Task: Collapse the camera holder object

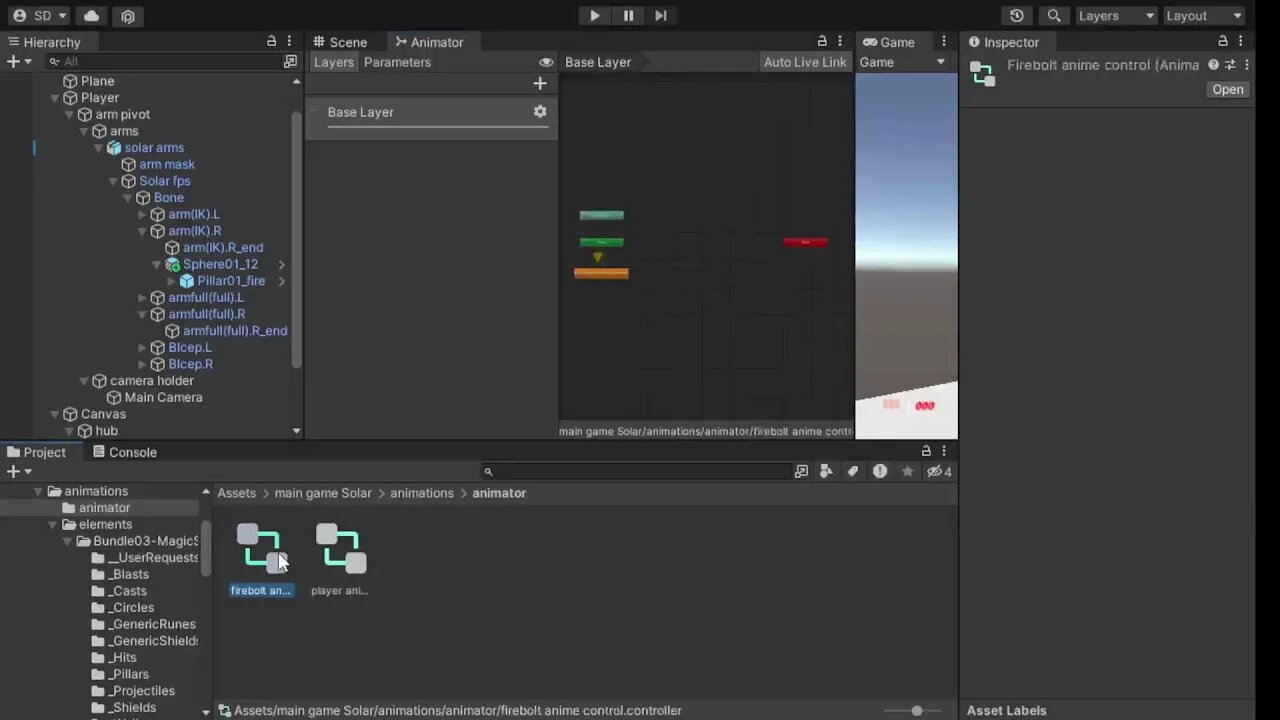Action: (x=84, y=381)
